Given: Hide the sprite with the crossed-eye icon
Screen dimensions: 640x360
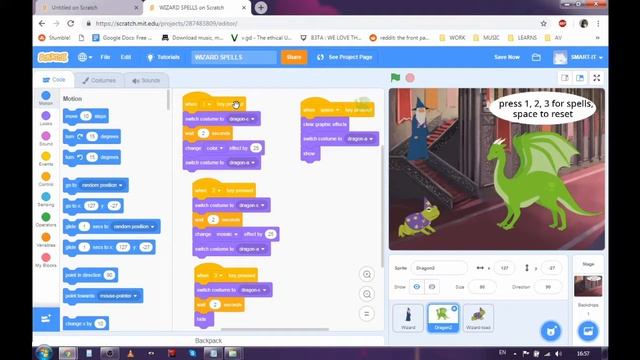Looking at the screenshot, I should pyautogui.click(x=432, y=287).
